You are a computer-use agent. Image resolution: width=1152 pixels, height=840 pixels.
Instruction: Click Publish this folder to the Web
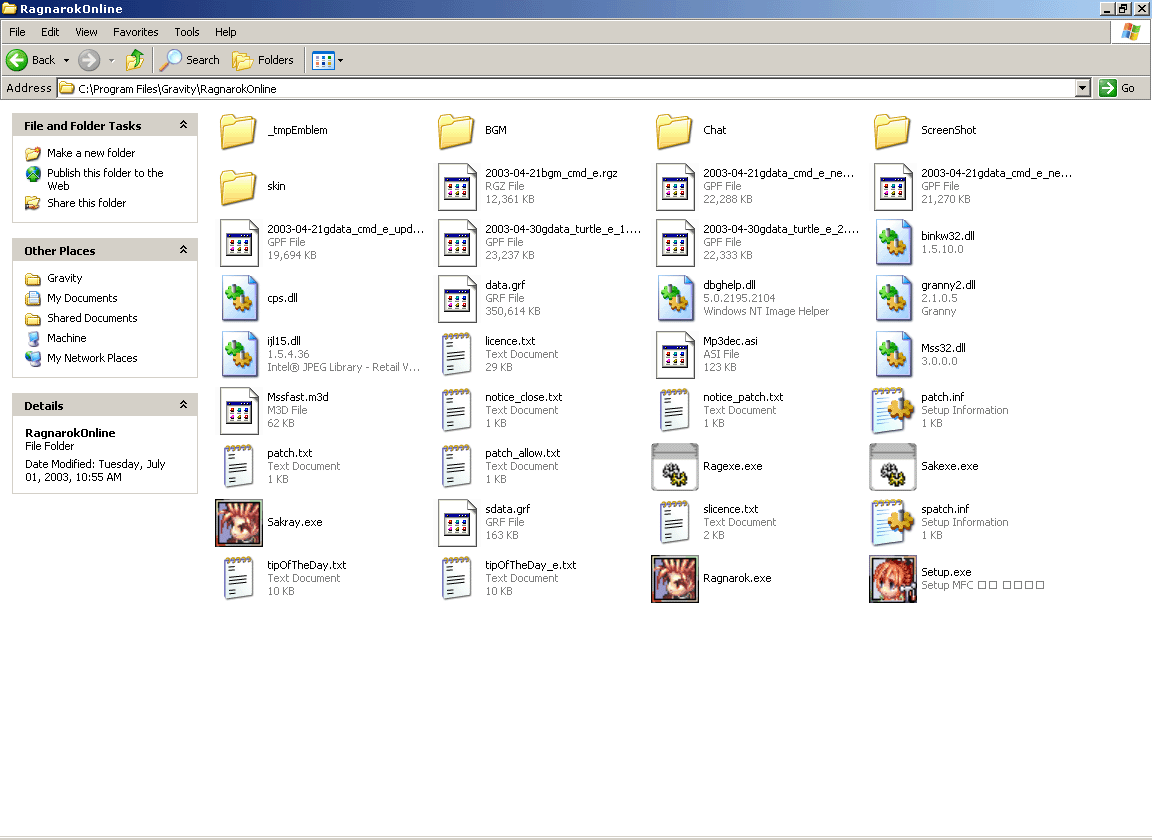[105, 179]
